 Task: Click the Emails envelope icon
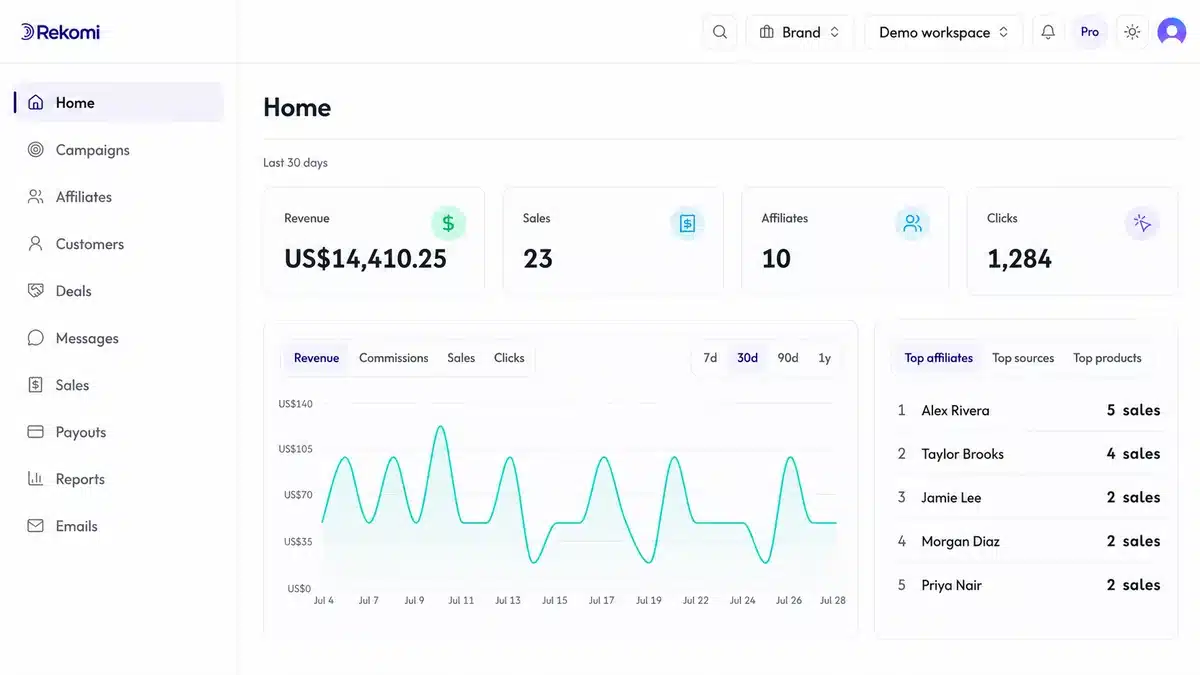coord(36,526)
